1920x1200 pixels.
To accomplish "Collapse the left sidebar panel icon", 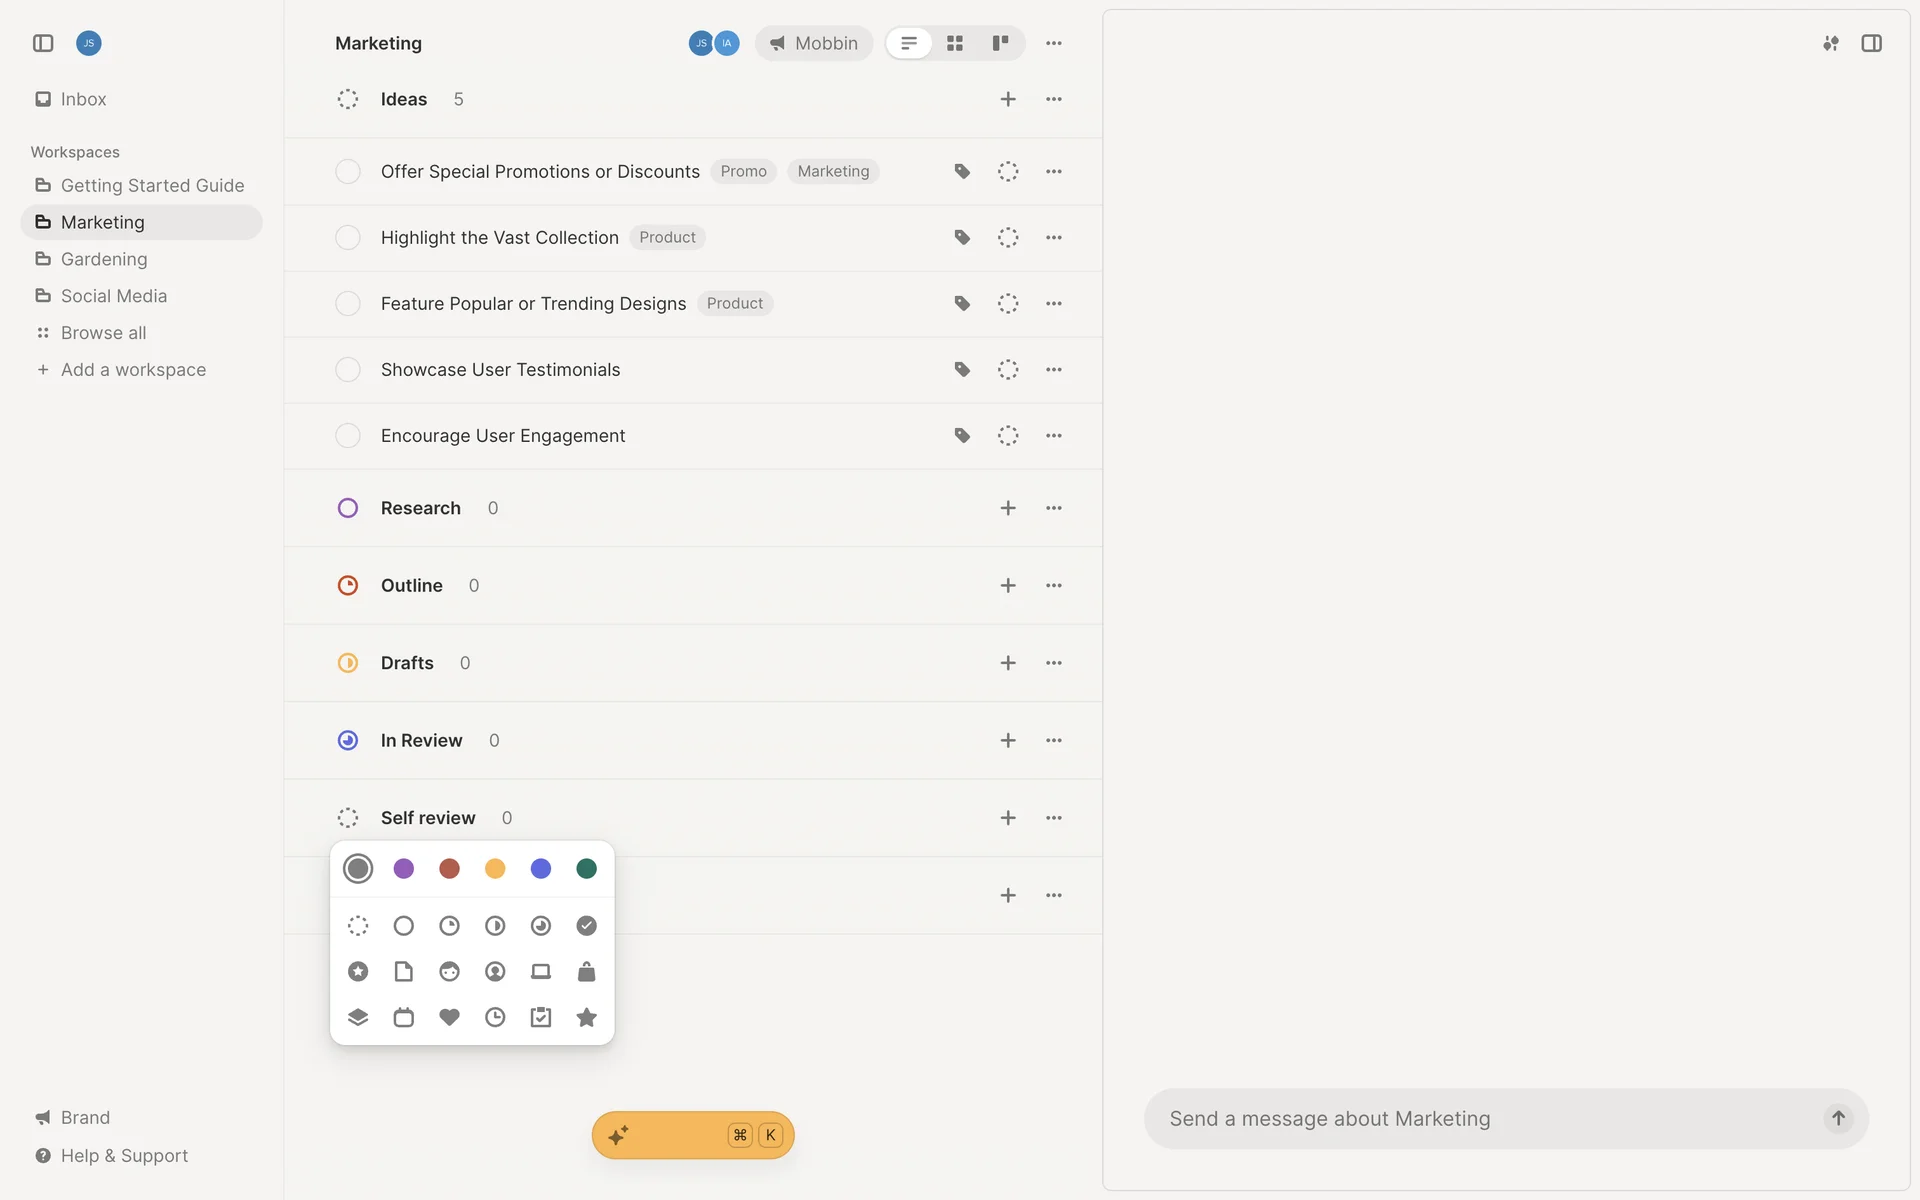I will click(x=43, y=43).
